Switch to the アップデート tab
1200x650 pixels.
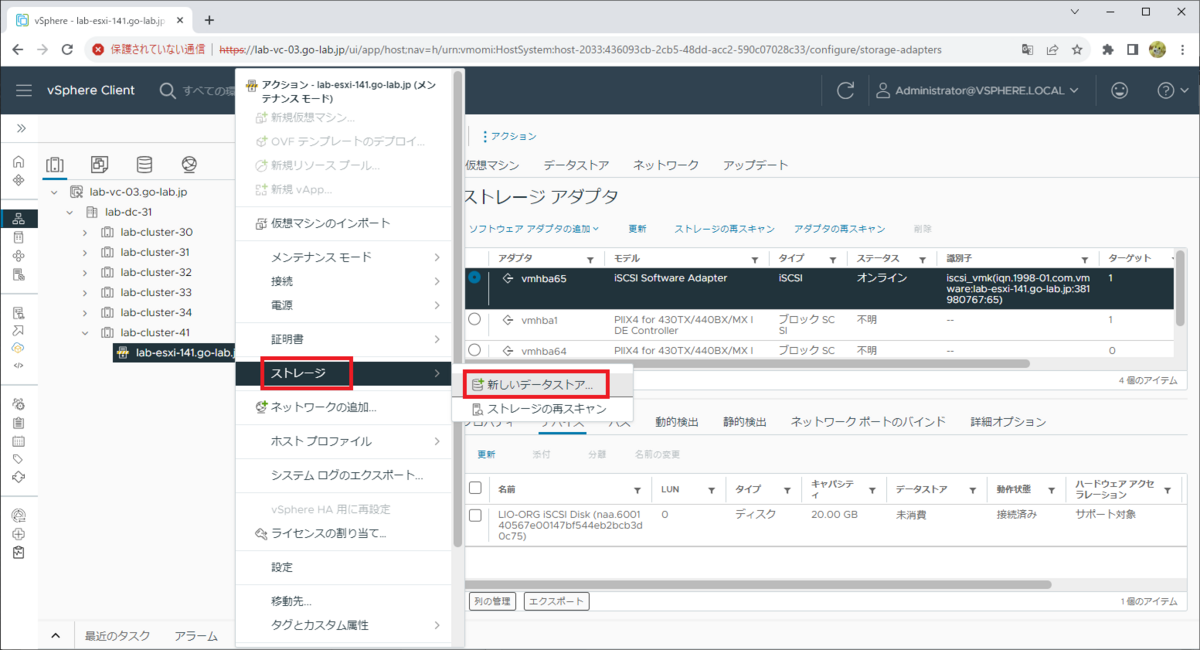pyautogui.click(x=756, y=165)
